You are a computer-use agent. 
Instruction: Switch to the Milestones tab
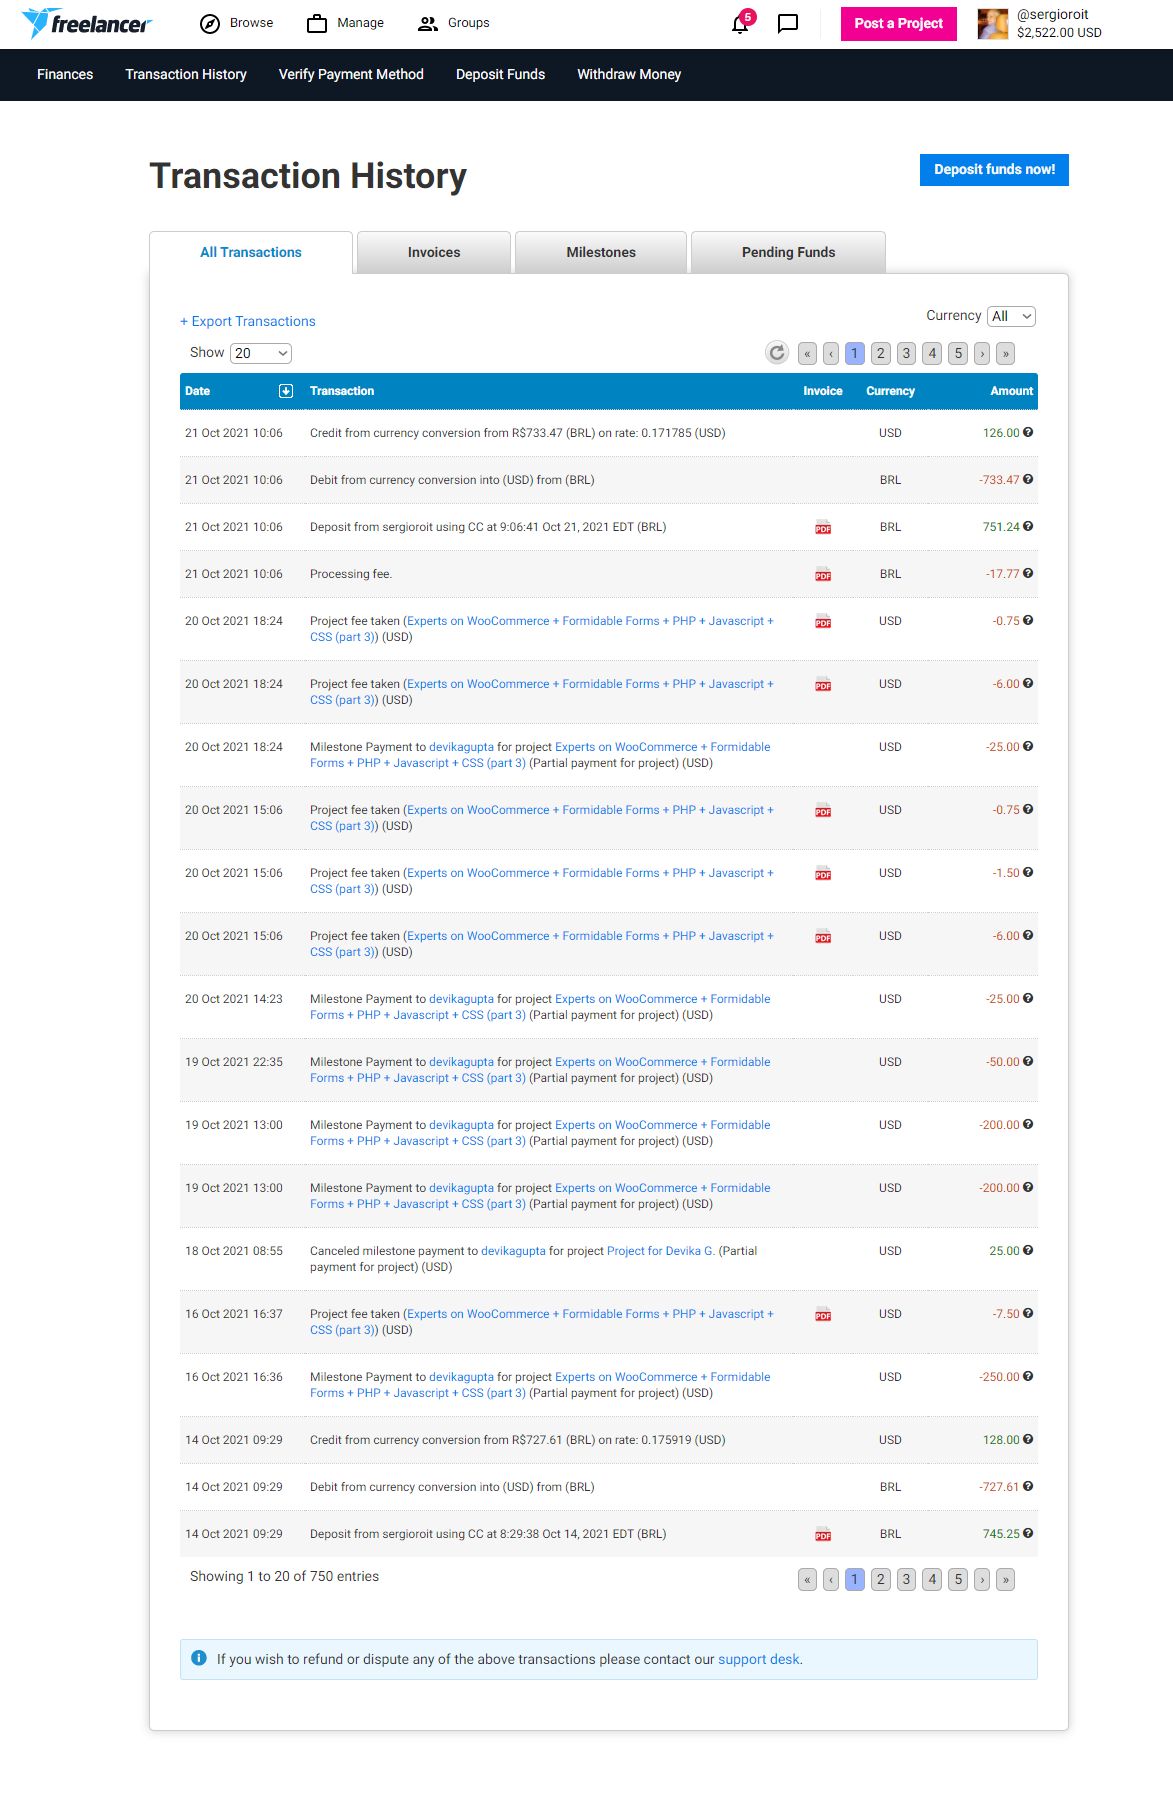601,252
